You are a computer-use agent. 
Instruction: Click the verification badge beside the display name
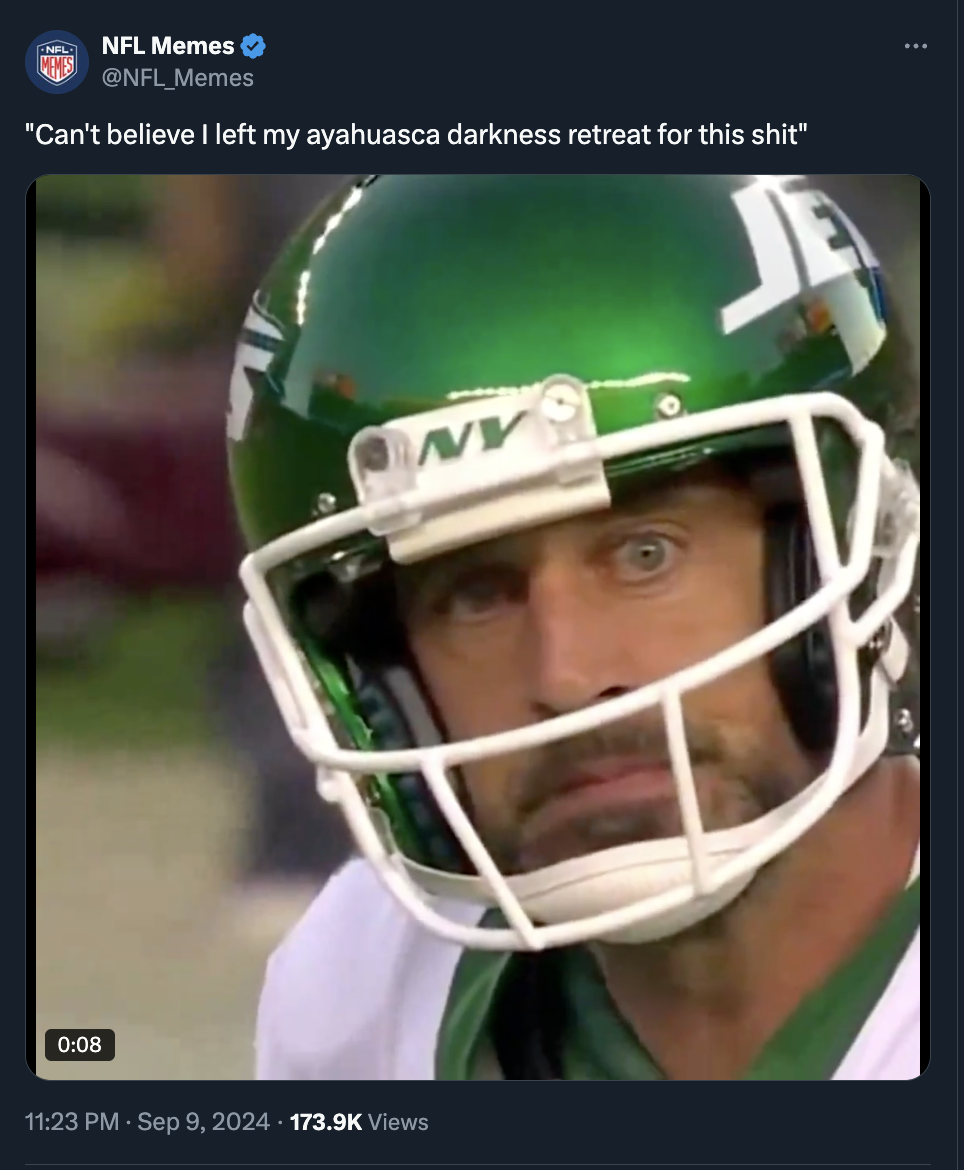pyautogui.click(x=254, y=45)
